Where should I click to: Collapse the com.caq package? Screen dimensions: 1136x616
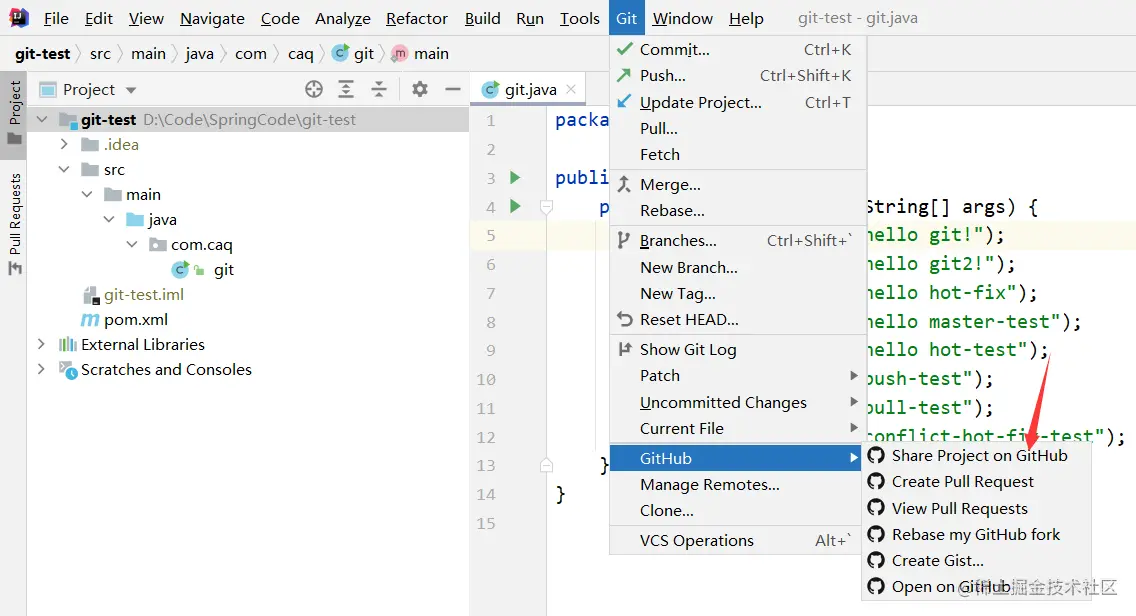[x=132, y=244]
